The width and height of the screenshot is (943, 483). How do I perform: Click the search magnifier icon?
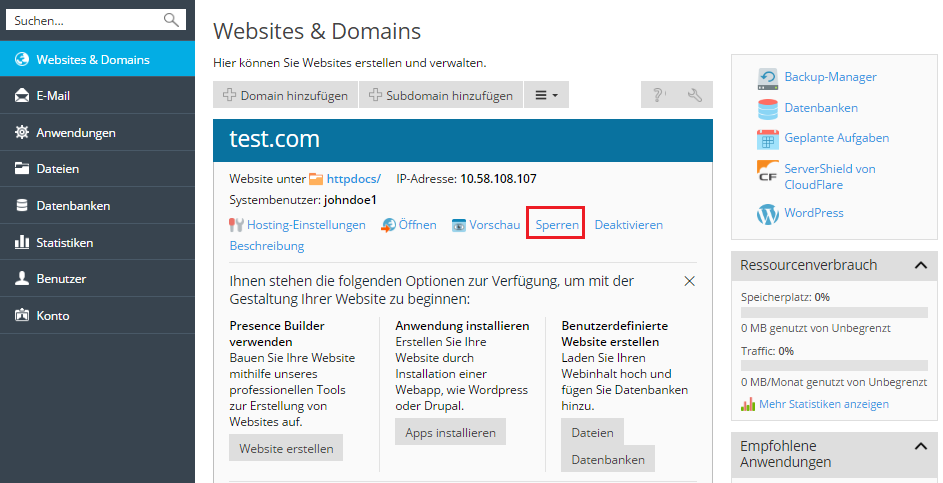171,20
